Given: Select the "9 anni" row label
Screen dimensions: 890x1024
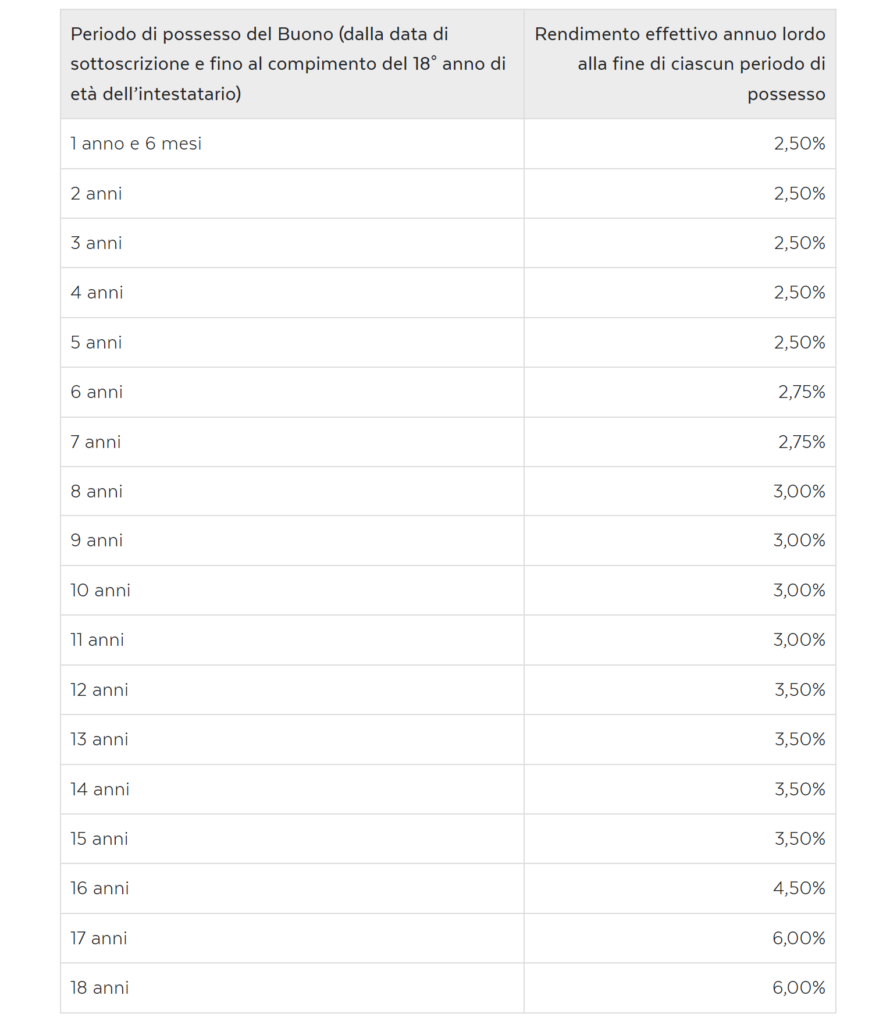Looking at the screenshot, I should tap(96, 540).
